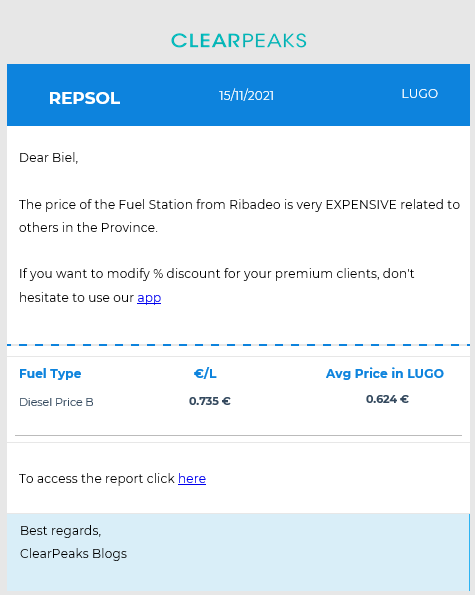Open the report via the here link
Viewport: 475px width, 595px height.
point(192,479)
